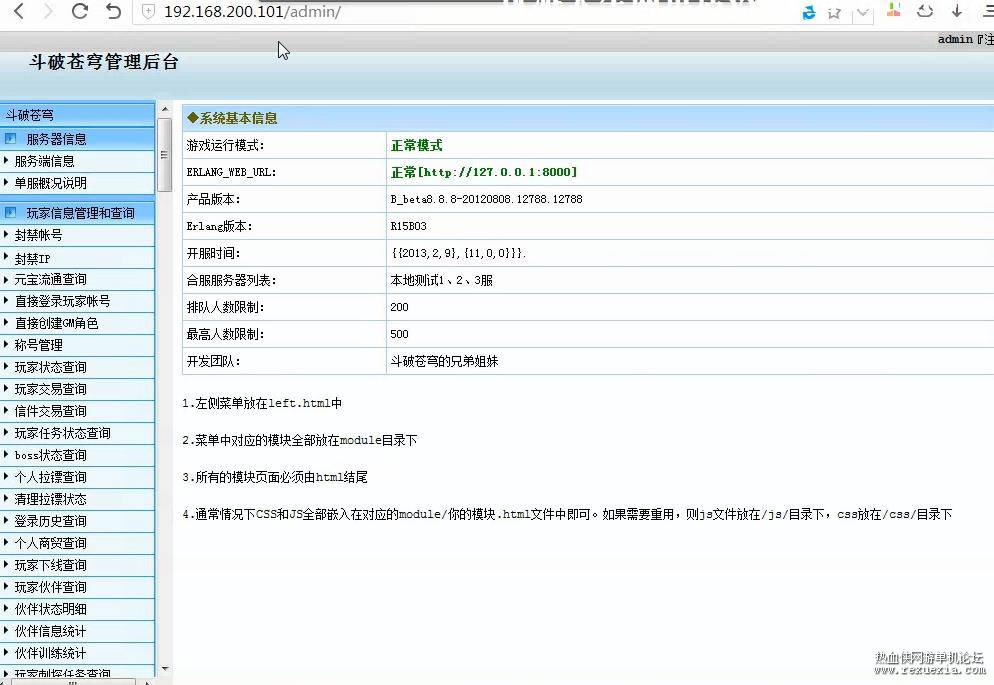Viewport: 994px width, 685px height.
Task: Click the favorites star icon
Action: pyautogui.click(x=834, y=13)
